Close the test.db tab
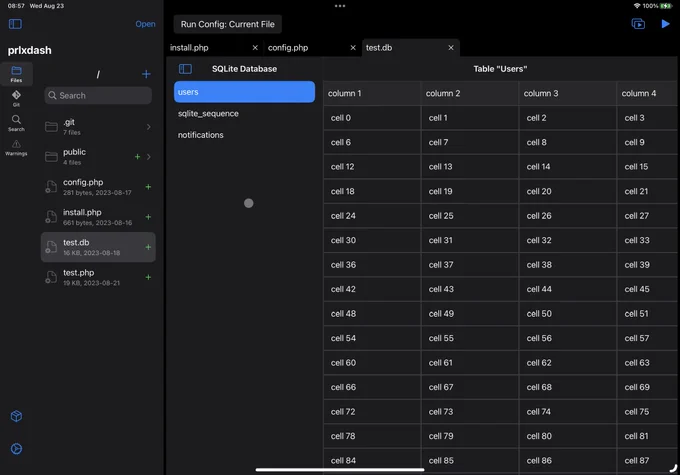680x475 pixels. coord(451,48)
